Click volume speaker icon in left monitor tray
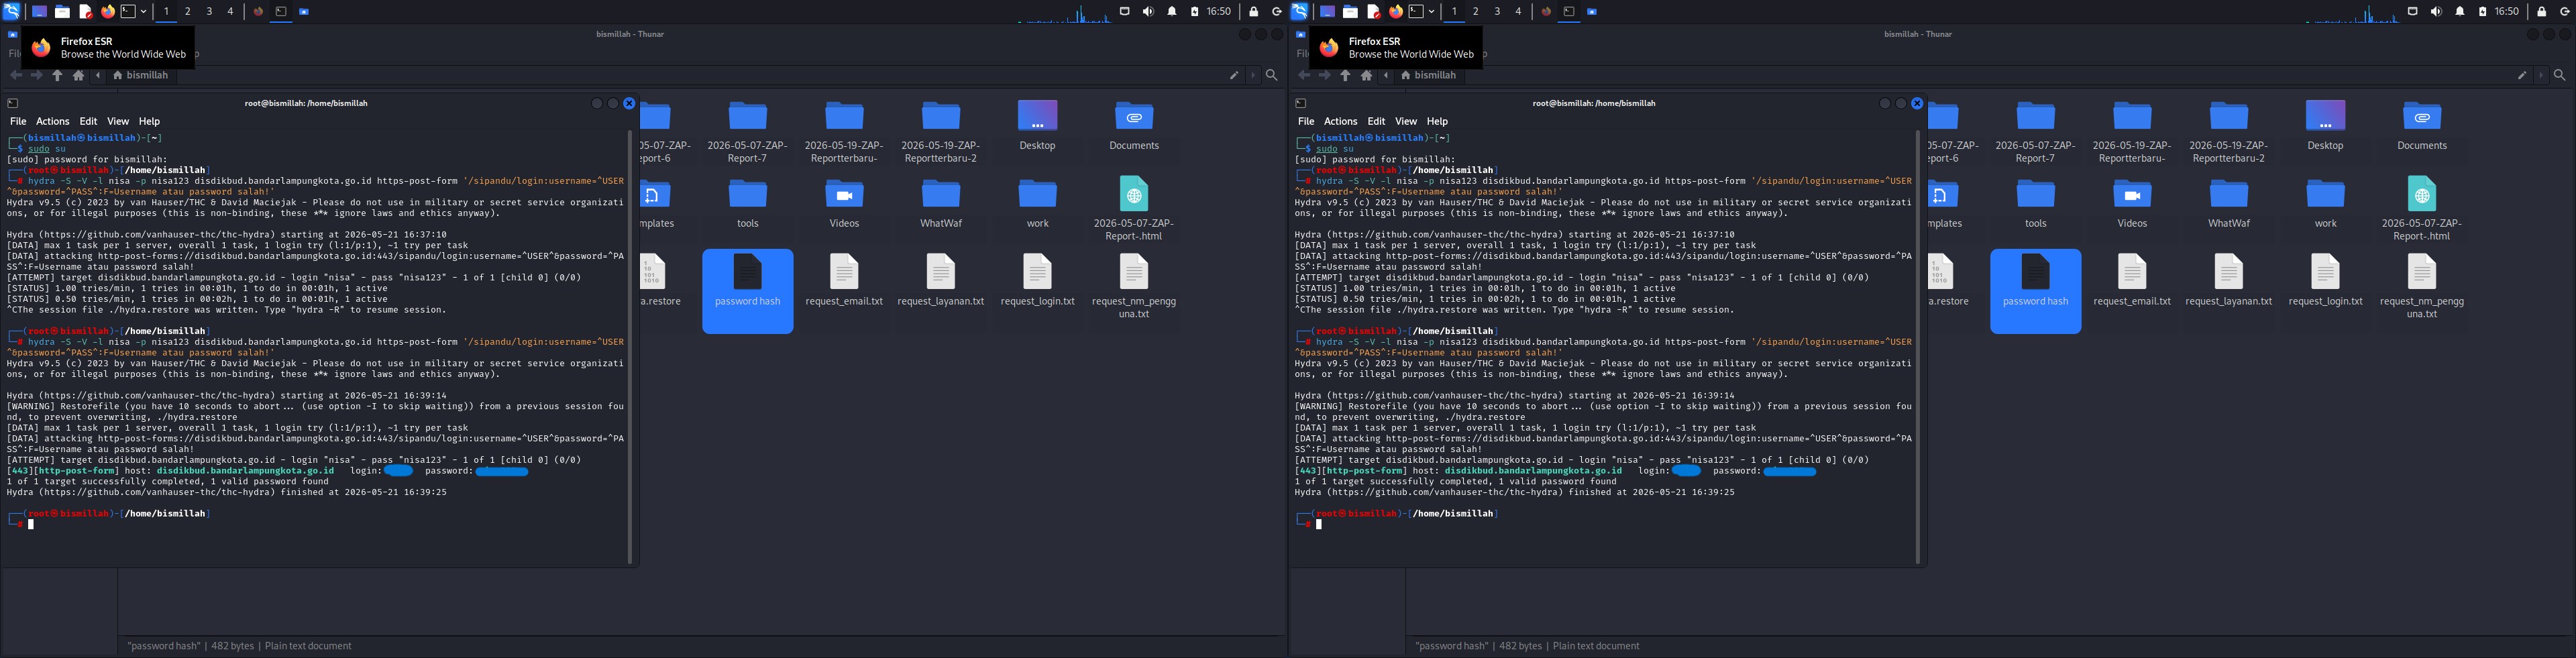 pos(1148,12)
